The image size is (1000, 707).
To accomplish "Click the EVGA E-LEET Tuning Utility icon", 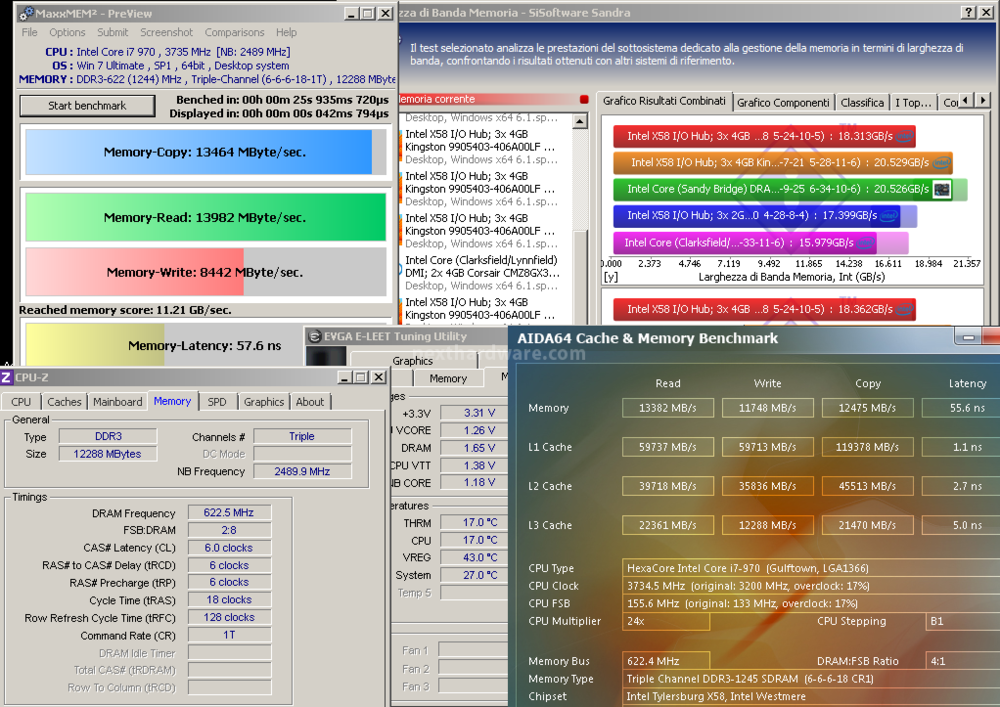I will pyautogui.click(x=314, y=337).
